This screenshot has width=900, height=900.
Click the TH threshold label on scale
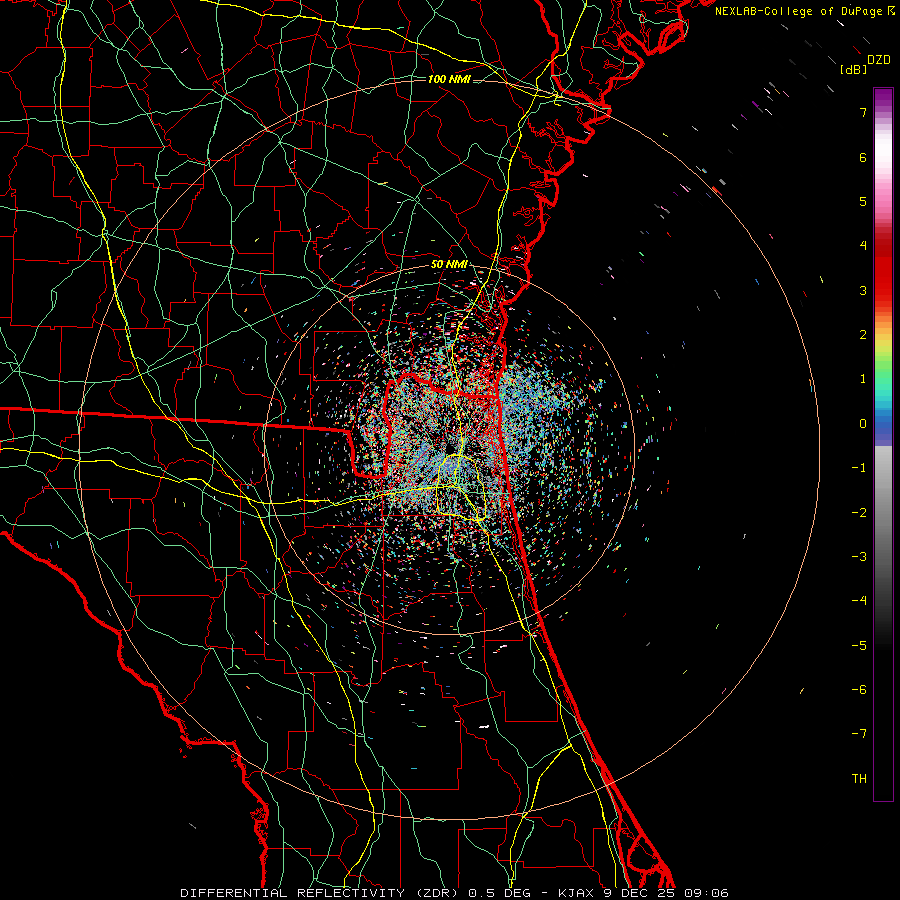coord(859,779)
